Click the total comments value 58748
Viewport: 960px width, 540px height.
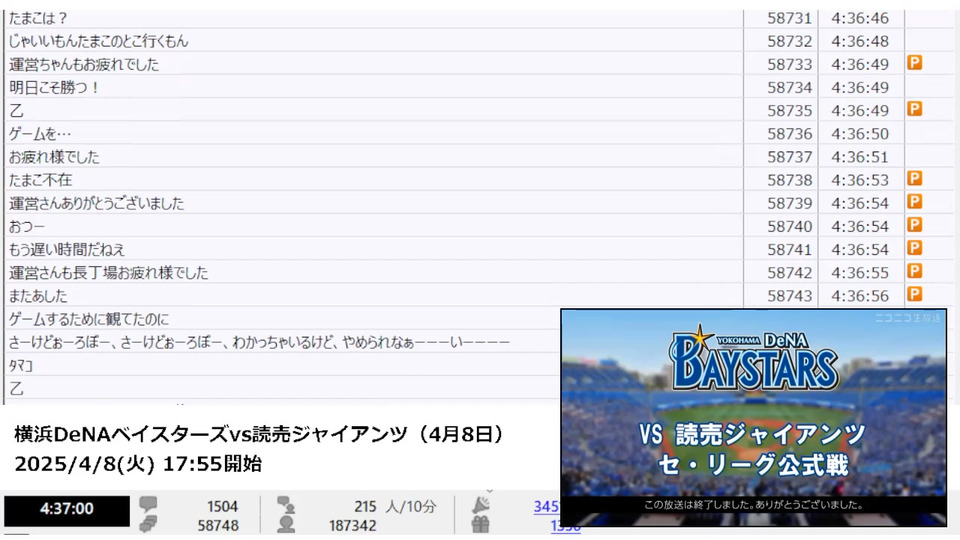217,525
